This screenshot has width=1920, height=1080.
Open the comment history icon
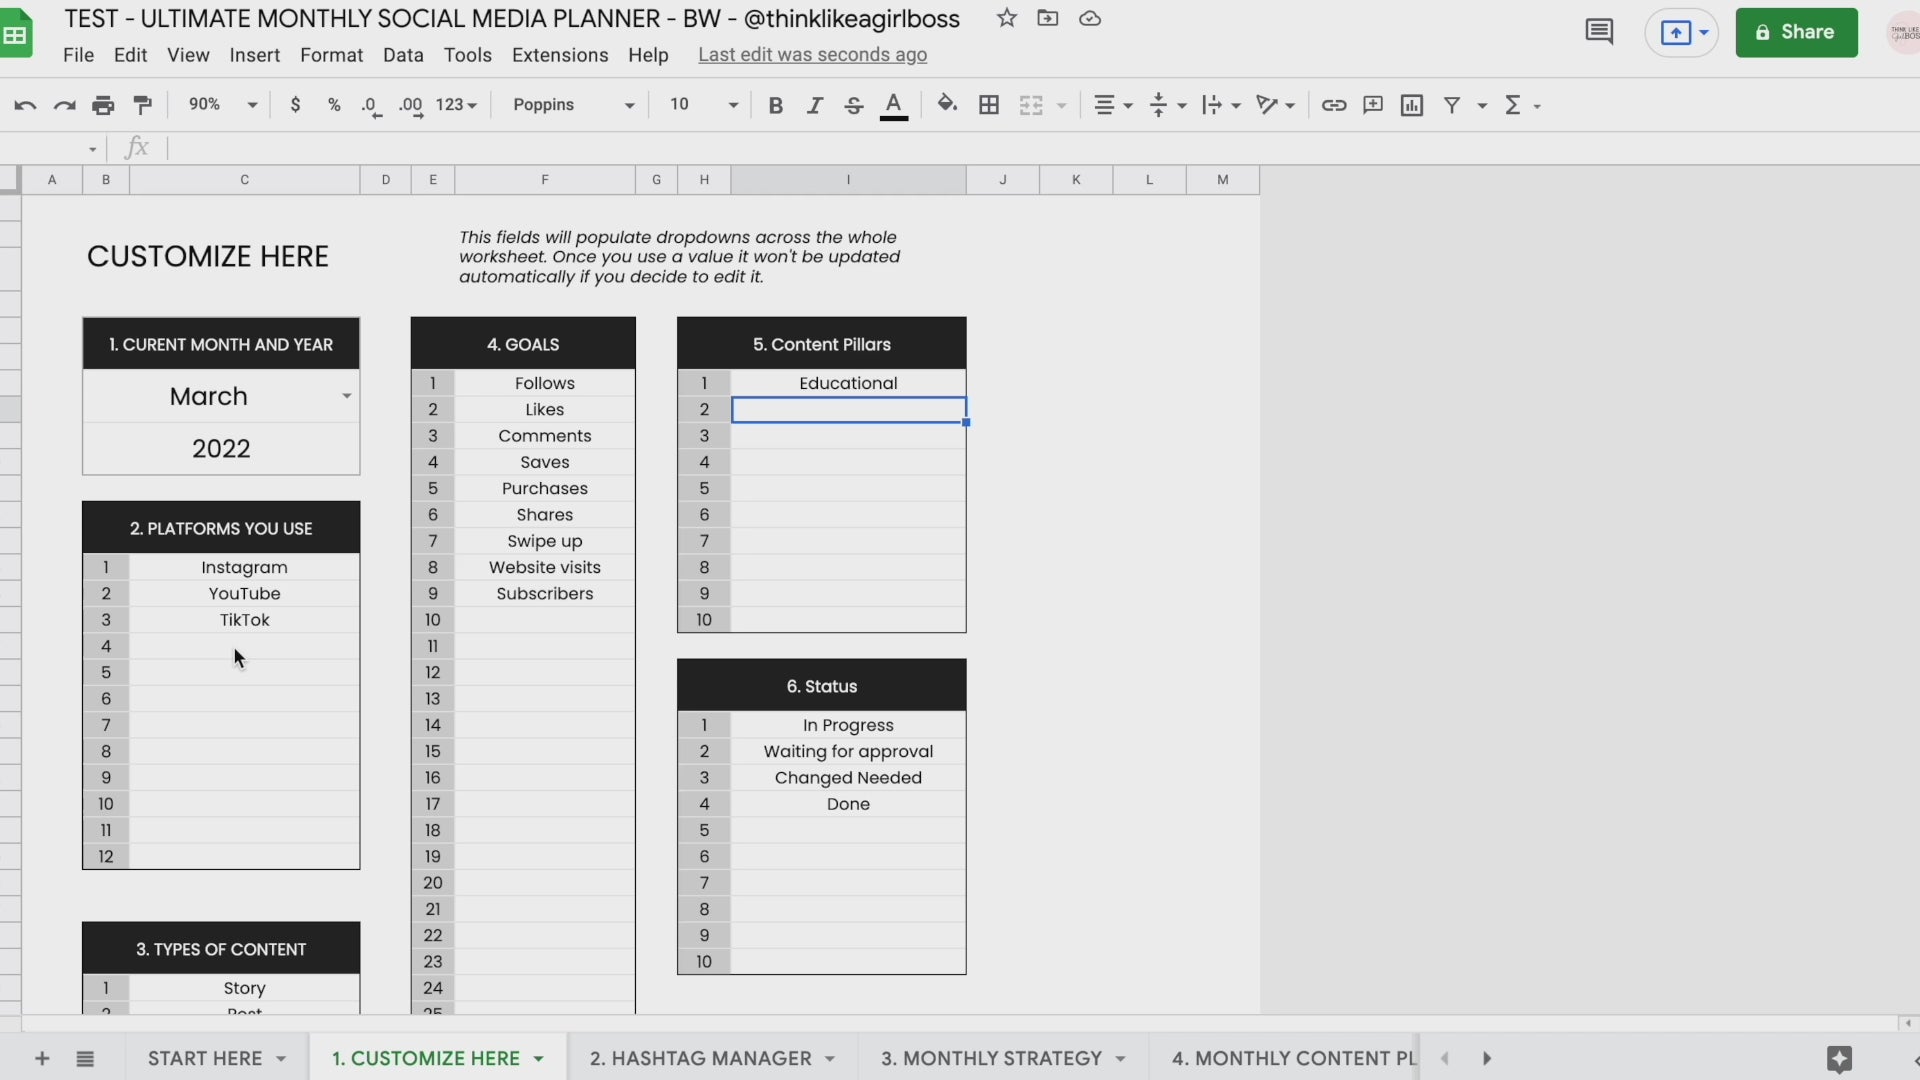tap(1599, 32)
